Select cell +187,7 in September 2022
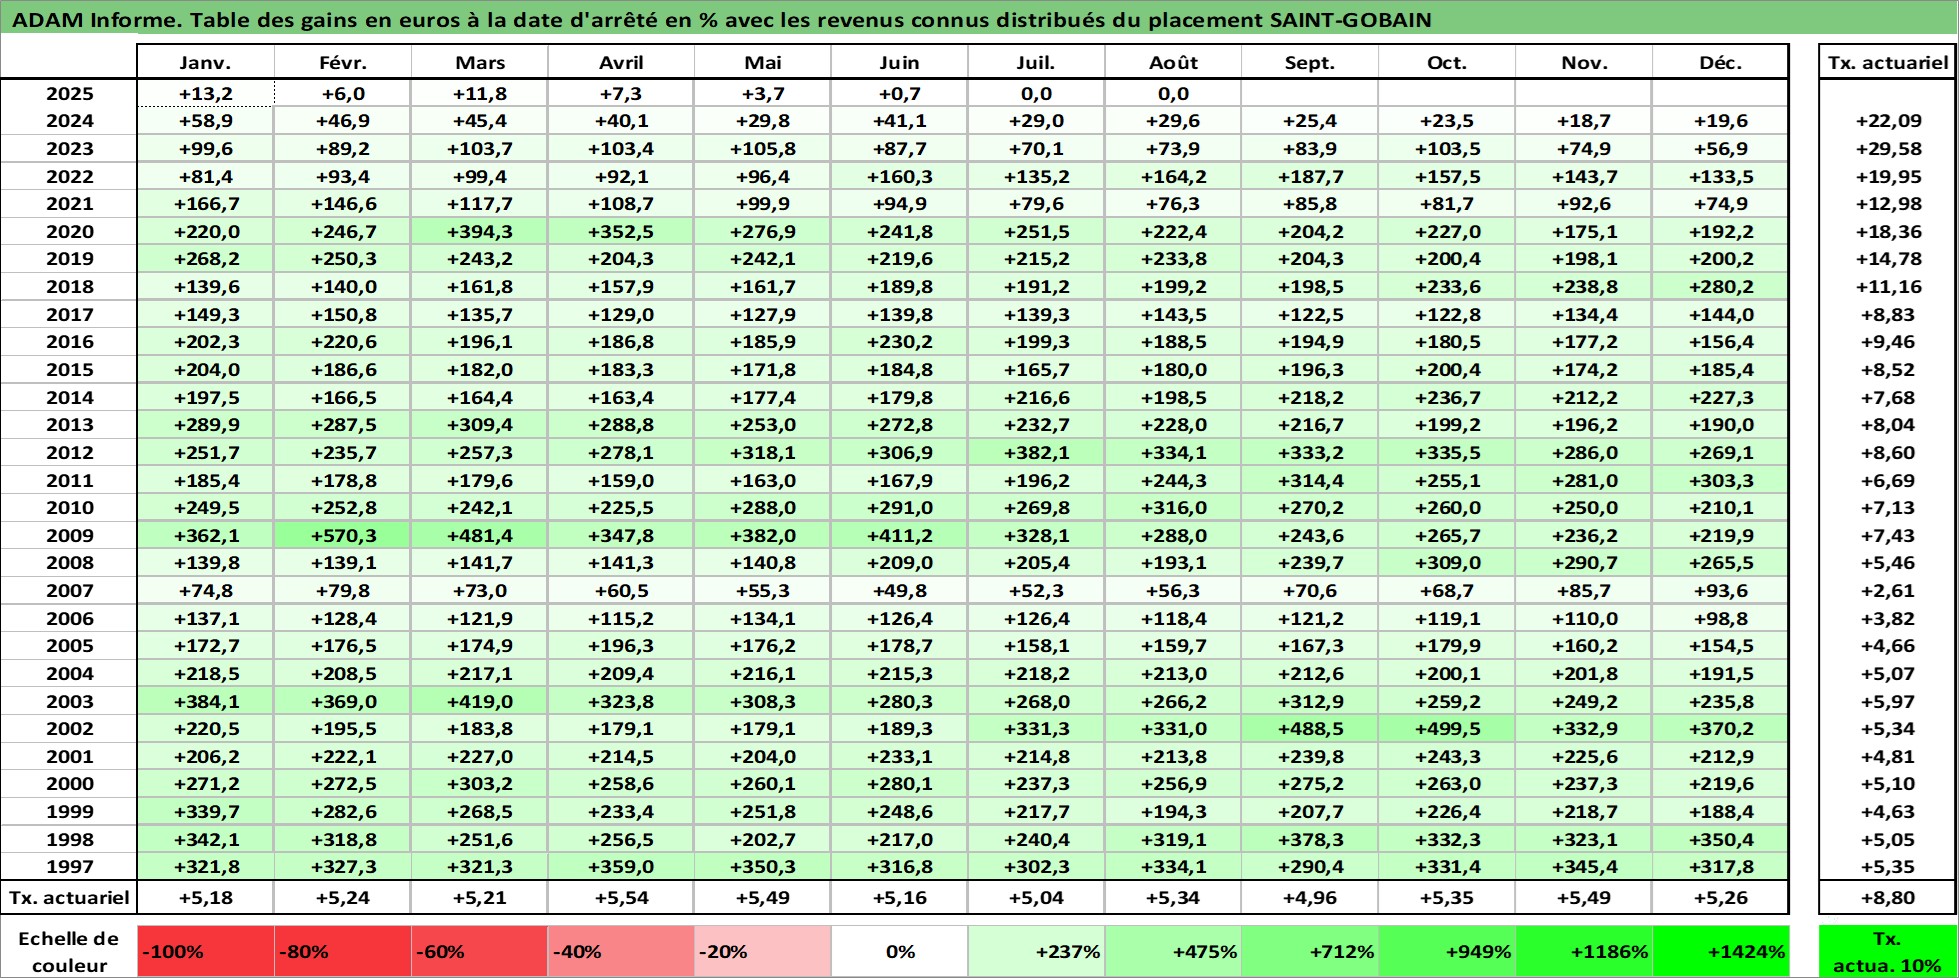1959x978 pixels. (x=1310, y=177)
